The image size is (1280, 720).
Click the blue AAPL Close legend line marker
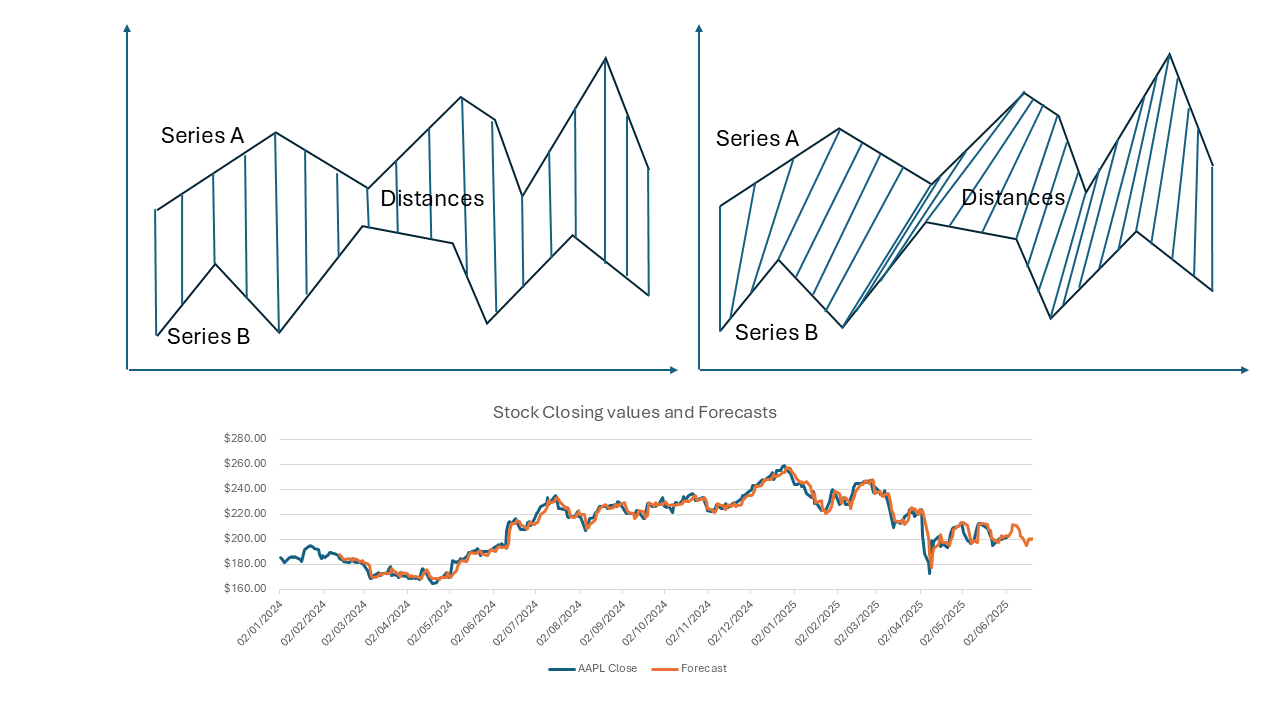pyautogui.click(x=561, y=668)
